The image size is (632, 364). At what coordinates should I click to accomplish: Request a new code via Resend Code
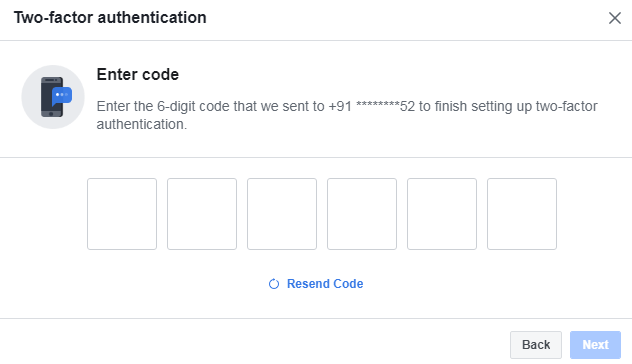325,284
